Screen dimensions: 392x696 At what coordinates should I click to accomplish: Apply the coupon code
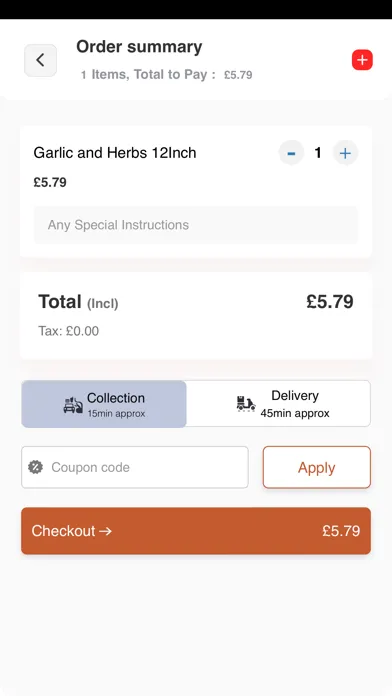pyautogui.click(x=317, y=467)
